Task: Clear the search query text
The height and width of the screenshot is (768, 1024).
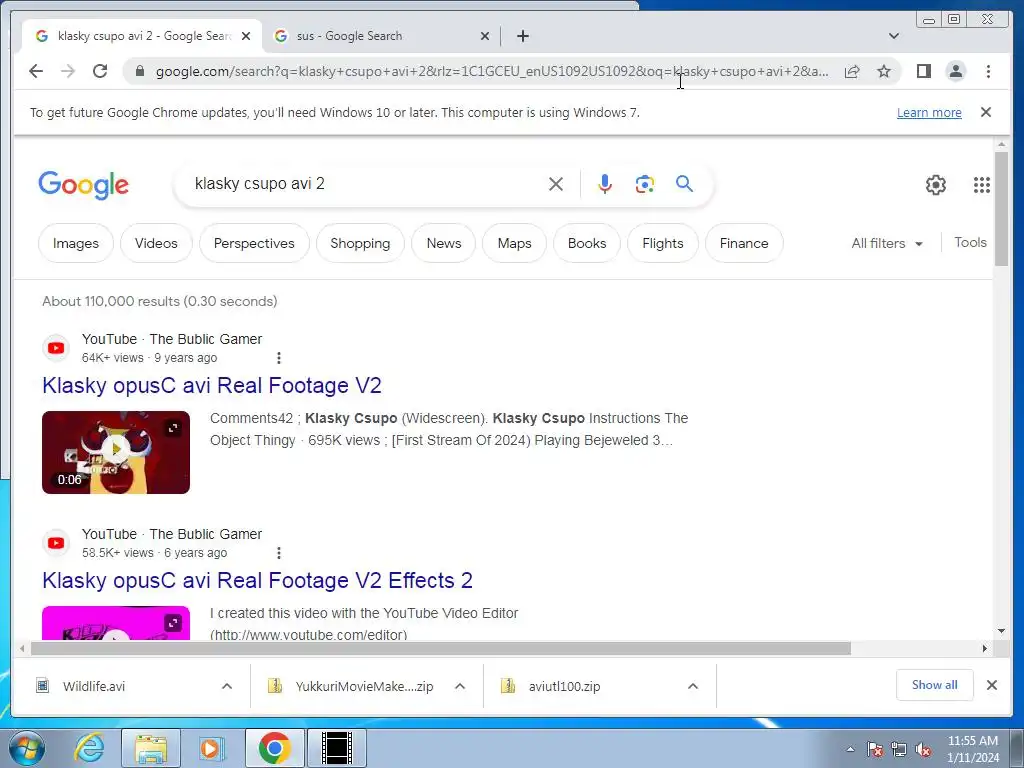Action: coord(556,184)
